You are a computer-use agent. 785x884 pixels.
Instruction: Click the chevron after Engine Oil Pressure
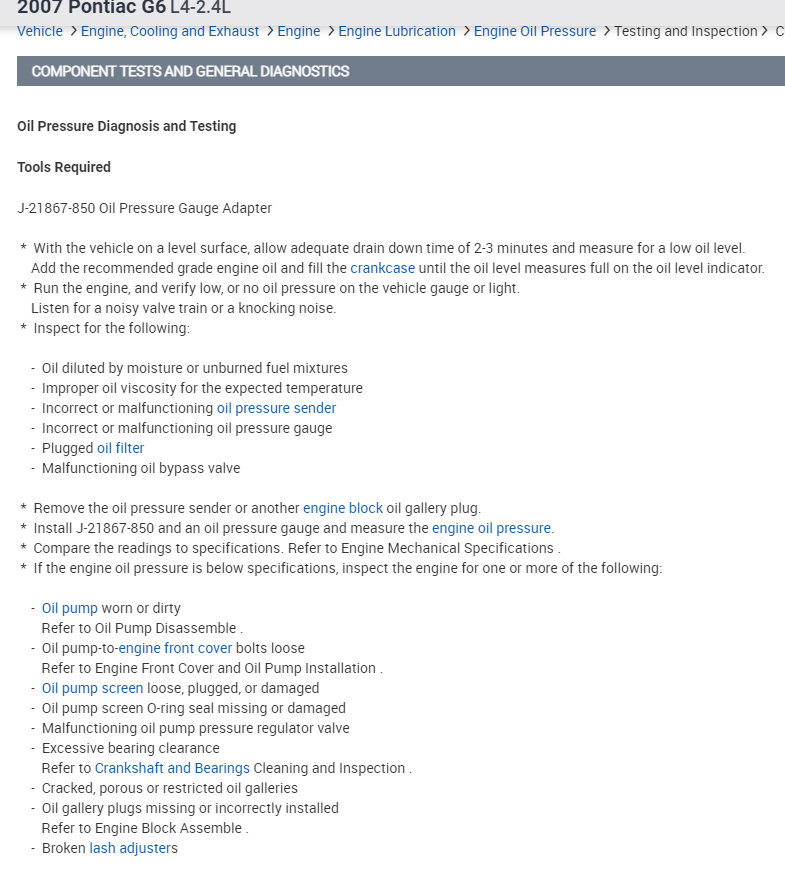(x=606, y=31)
